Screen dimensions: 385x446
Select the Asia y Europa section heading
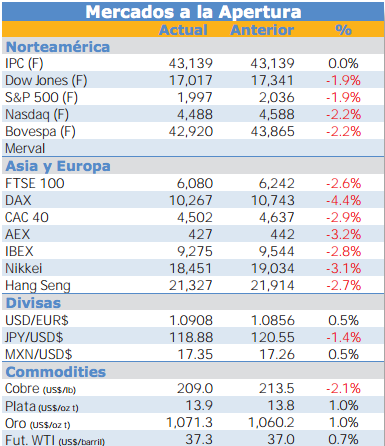point(58,166)
